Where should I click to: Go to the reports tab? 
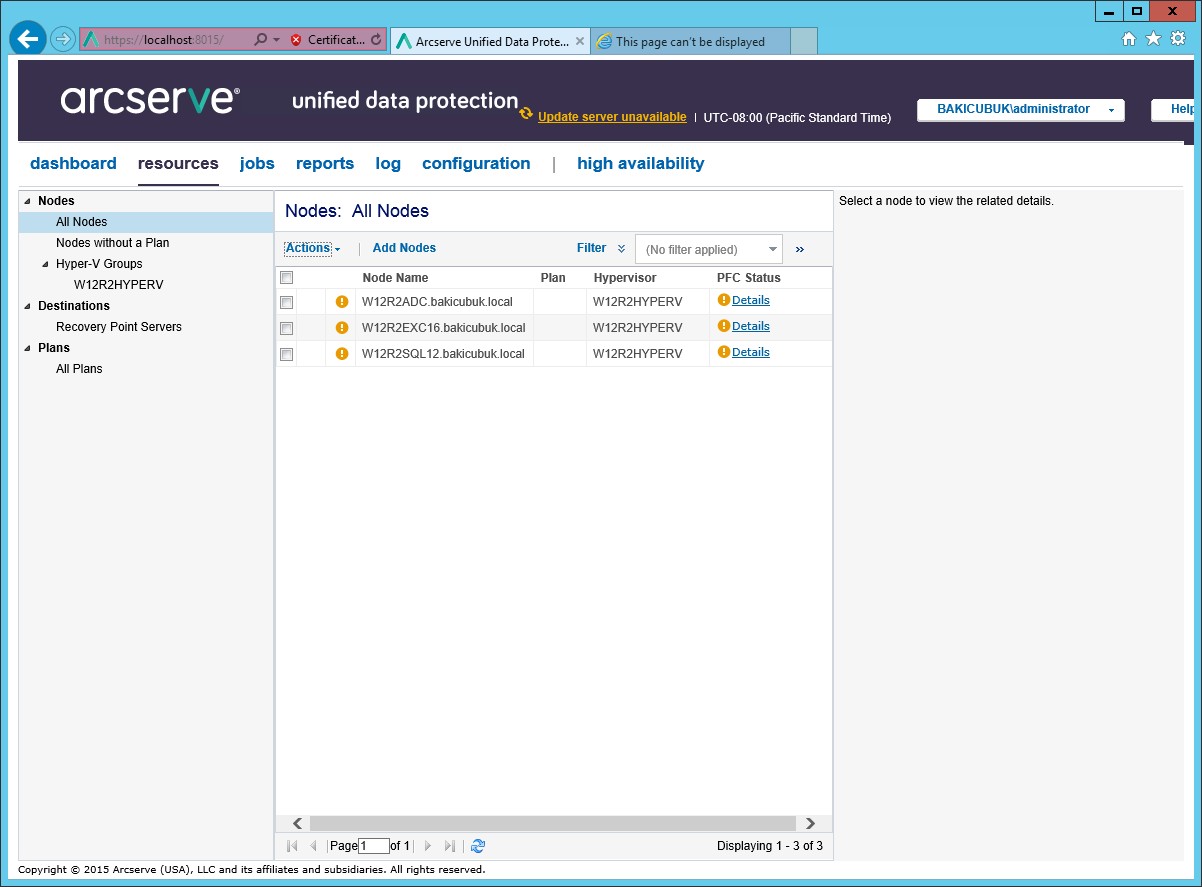click(325, 163)
